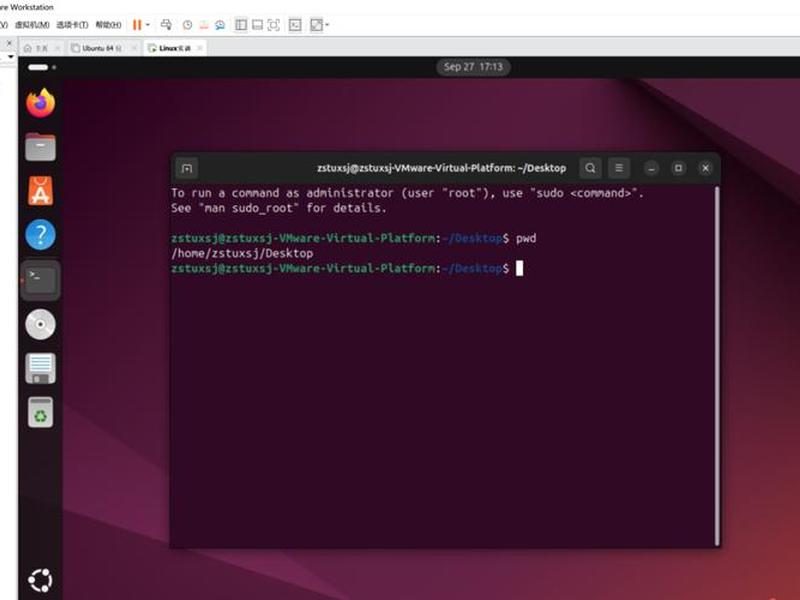
Task: Open the VMware console view icon
Action: (295, 24)
